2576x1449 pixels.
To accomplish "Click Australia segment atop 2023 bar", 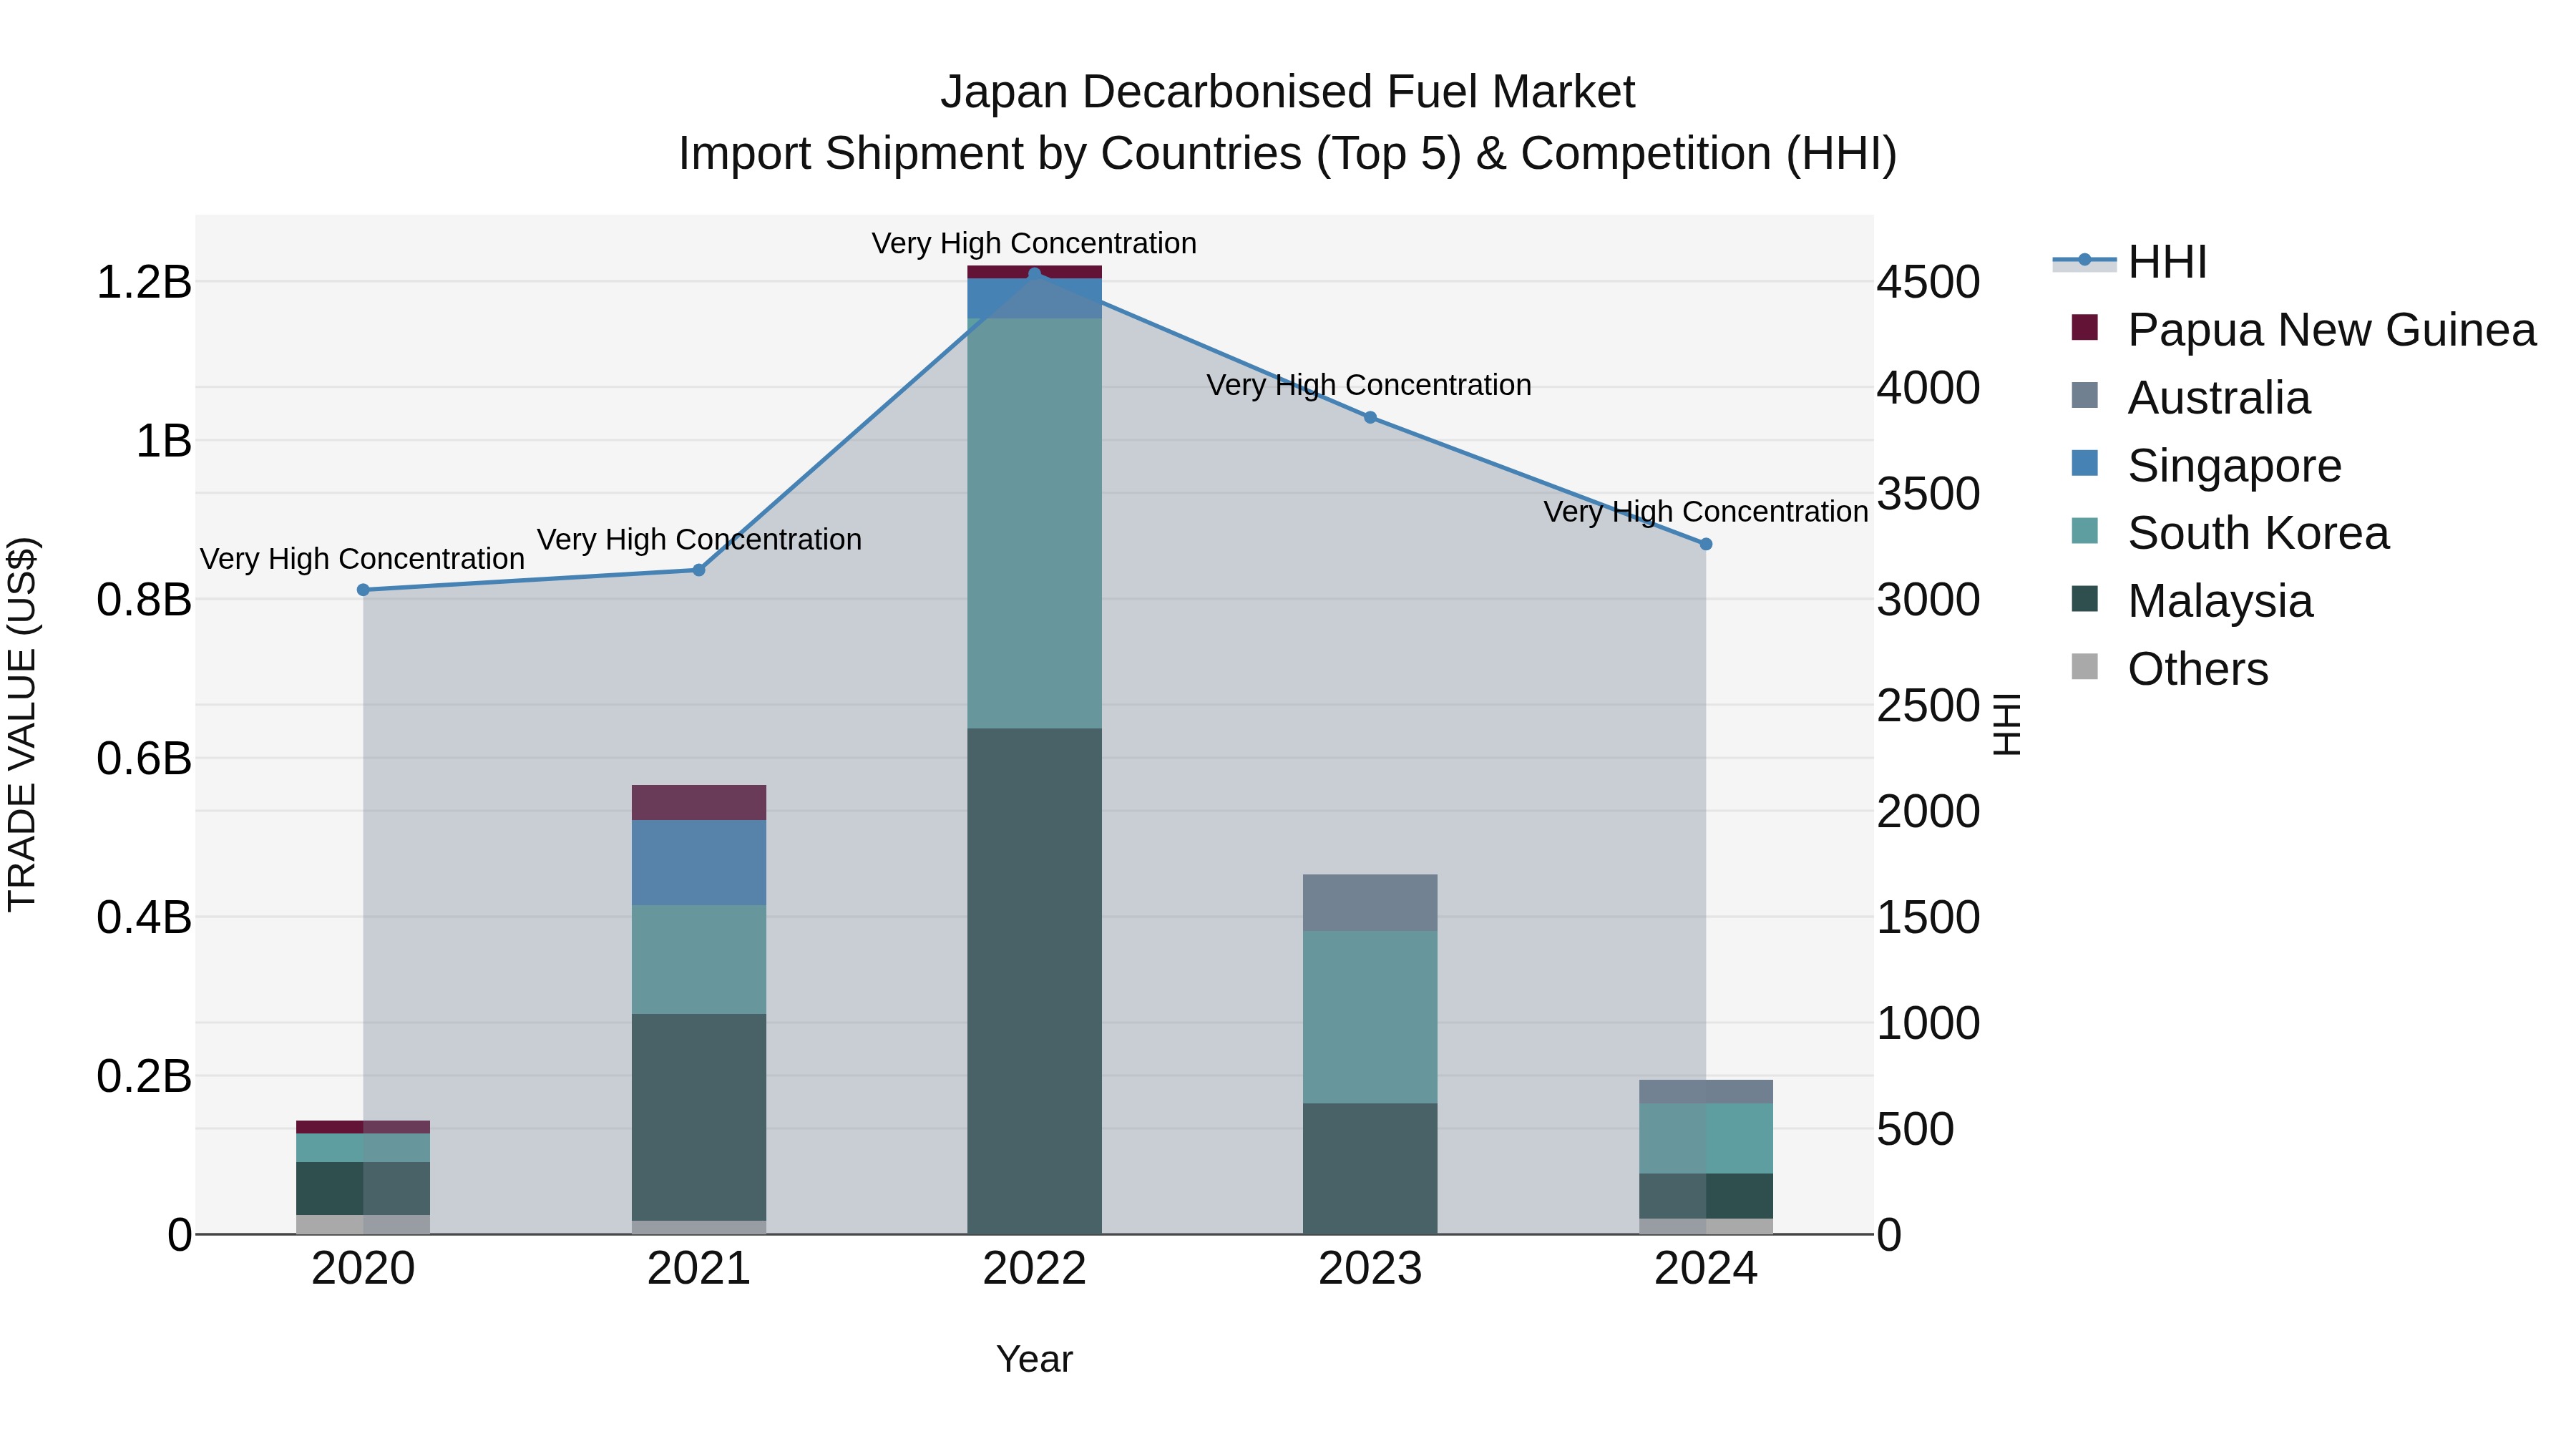I will coord(1370,902).
